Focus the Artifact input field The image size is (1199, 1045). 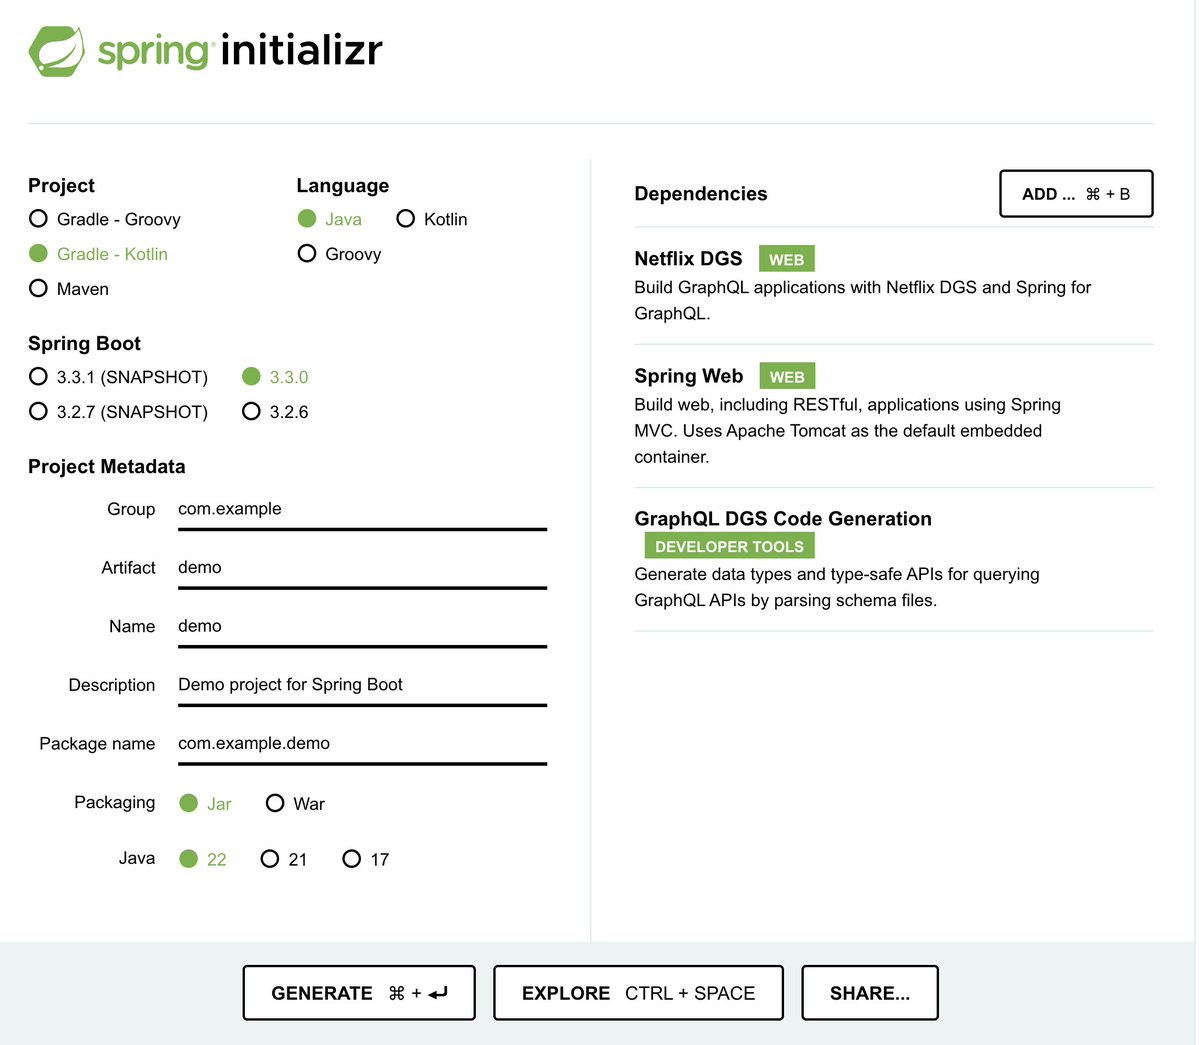[362, 568]
